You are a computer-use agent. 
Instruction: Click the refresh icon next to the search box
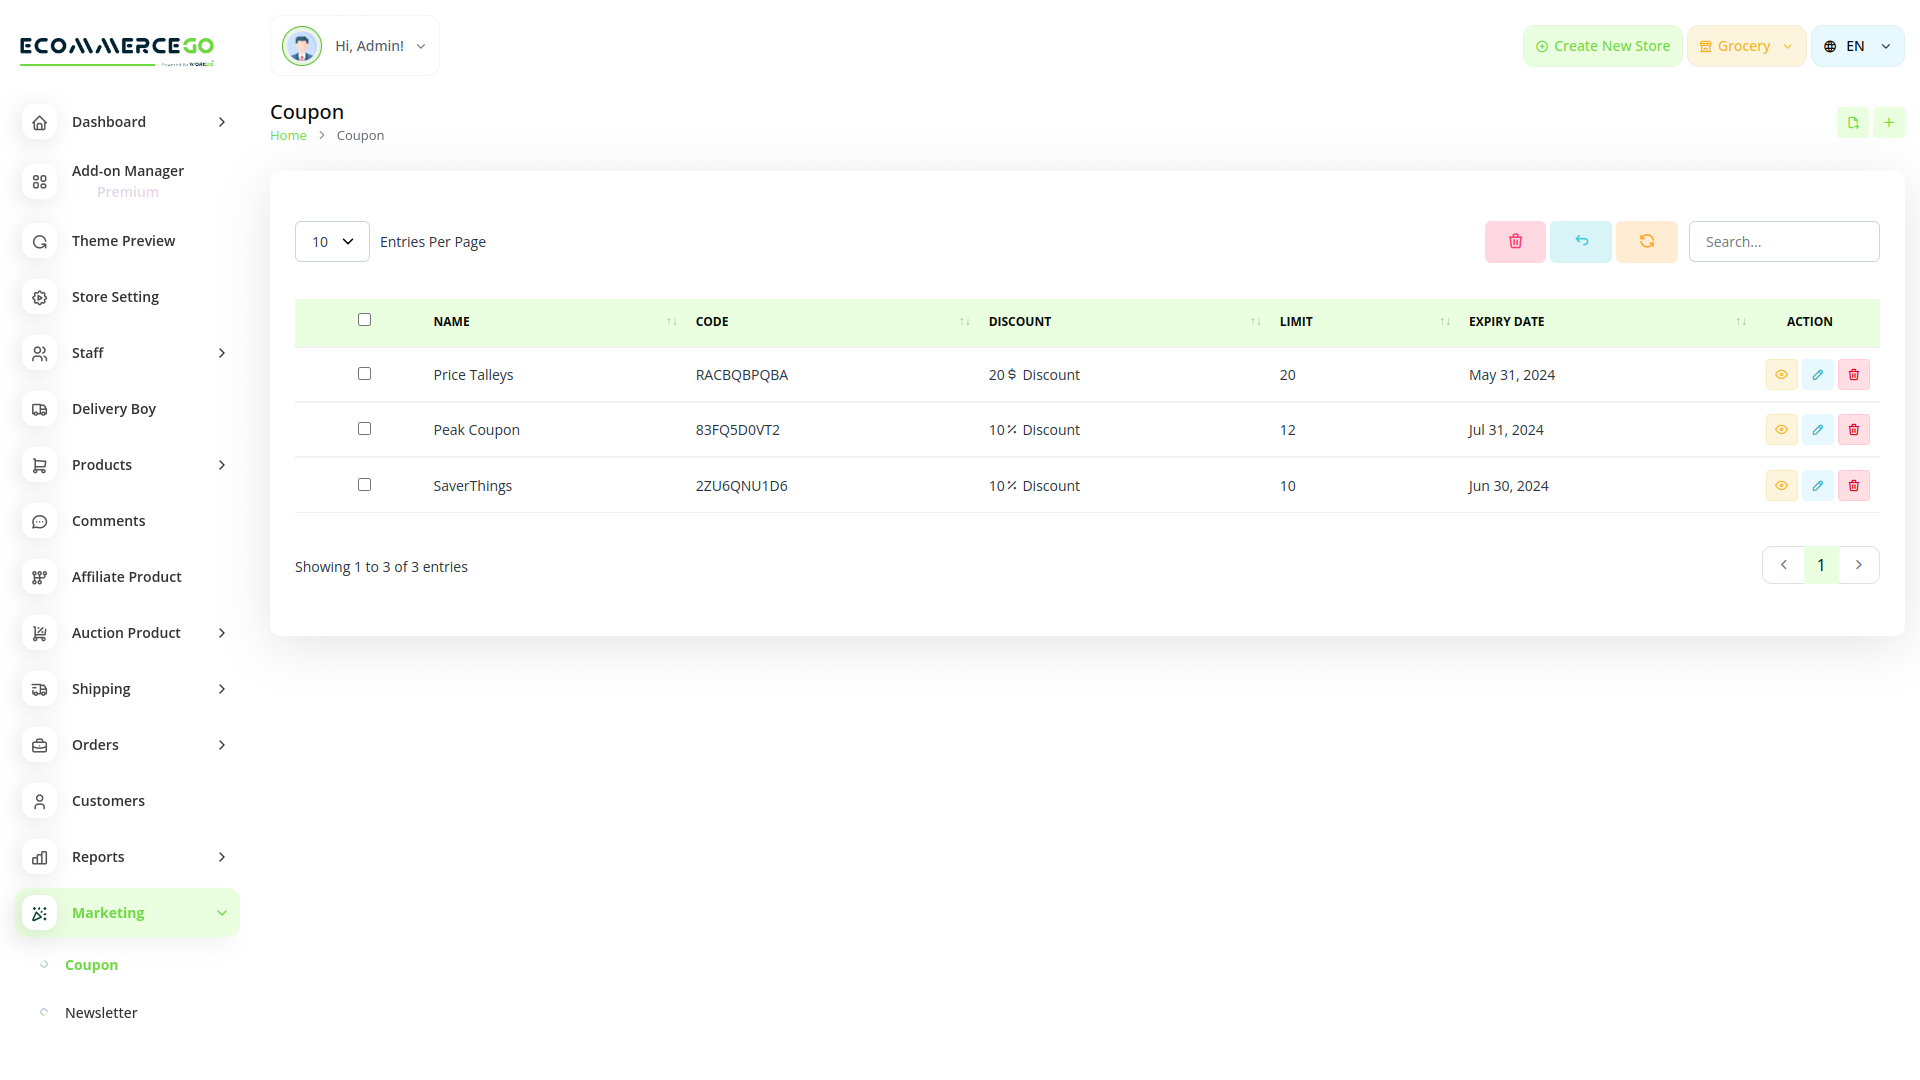click(x=1646, y=241)
